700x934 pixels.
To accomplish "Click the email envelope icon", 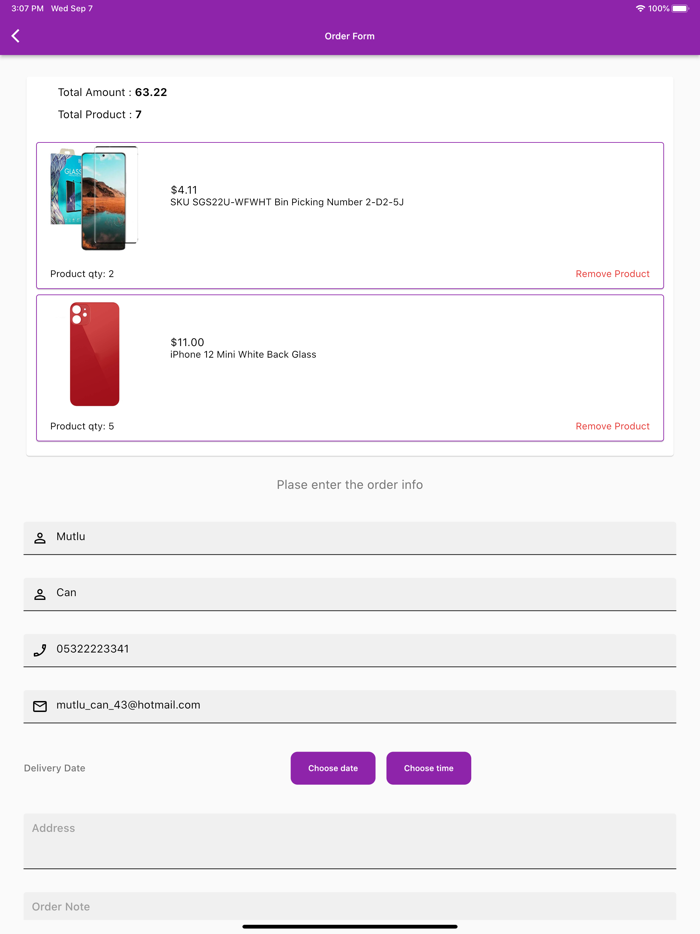I will click(40, 705).
